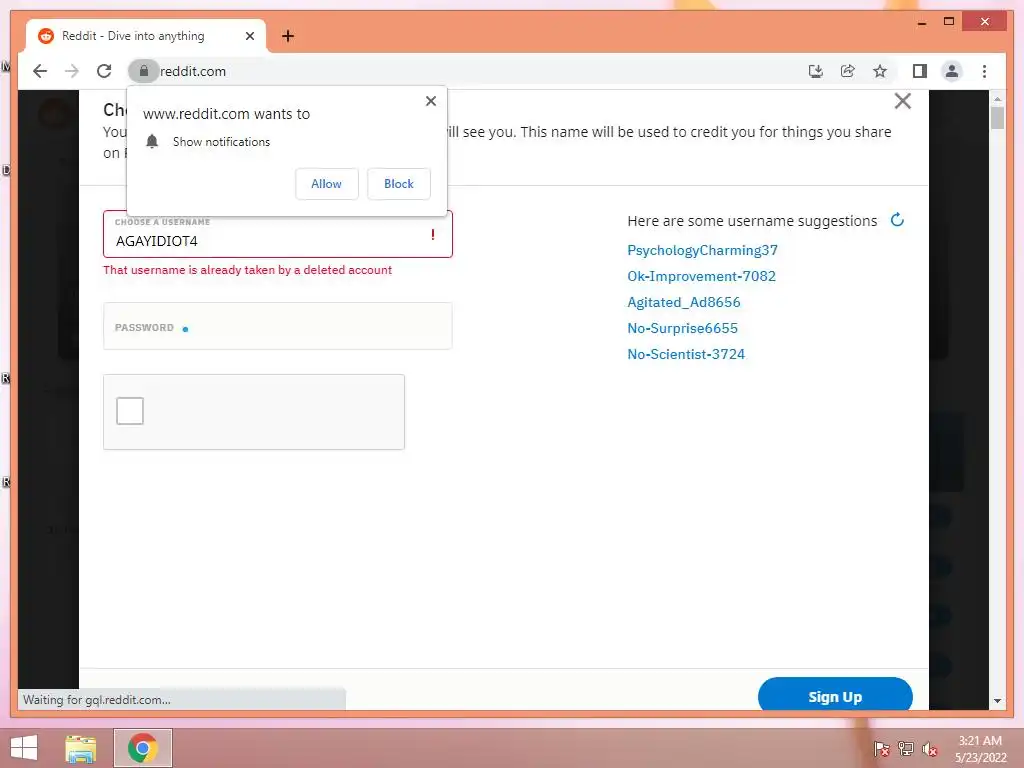The width and height of the screenshot is (1024, 768).
Task: Reload the reddit.com page
Action: pyautogui.click(x=104, y=71)
